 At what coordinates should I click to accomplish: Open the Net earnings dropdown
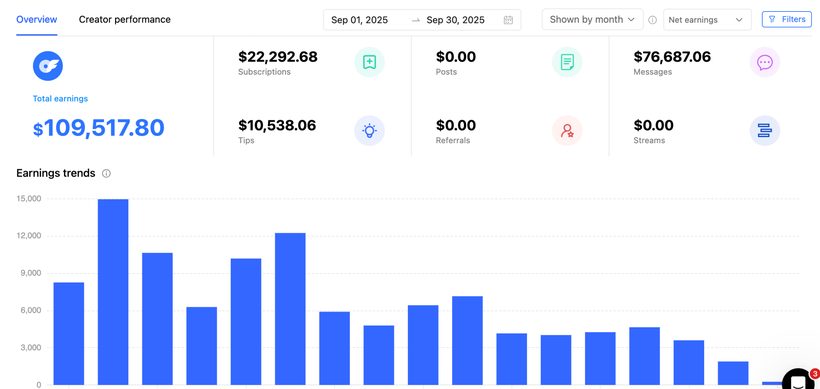tap(707, 20)
